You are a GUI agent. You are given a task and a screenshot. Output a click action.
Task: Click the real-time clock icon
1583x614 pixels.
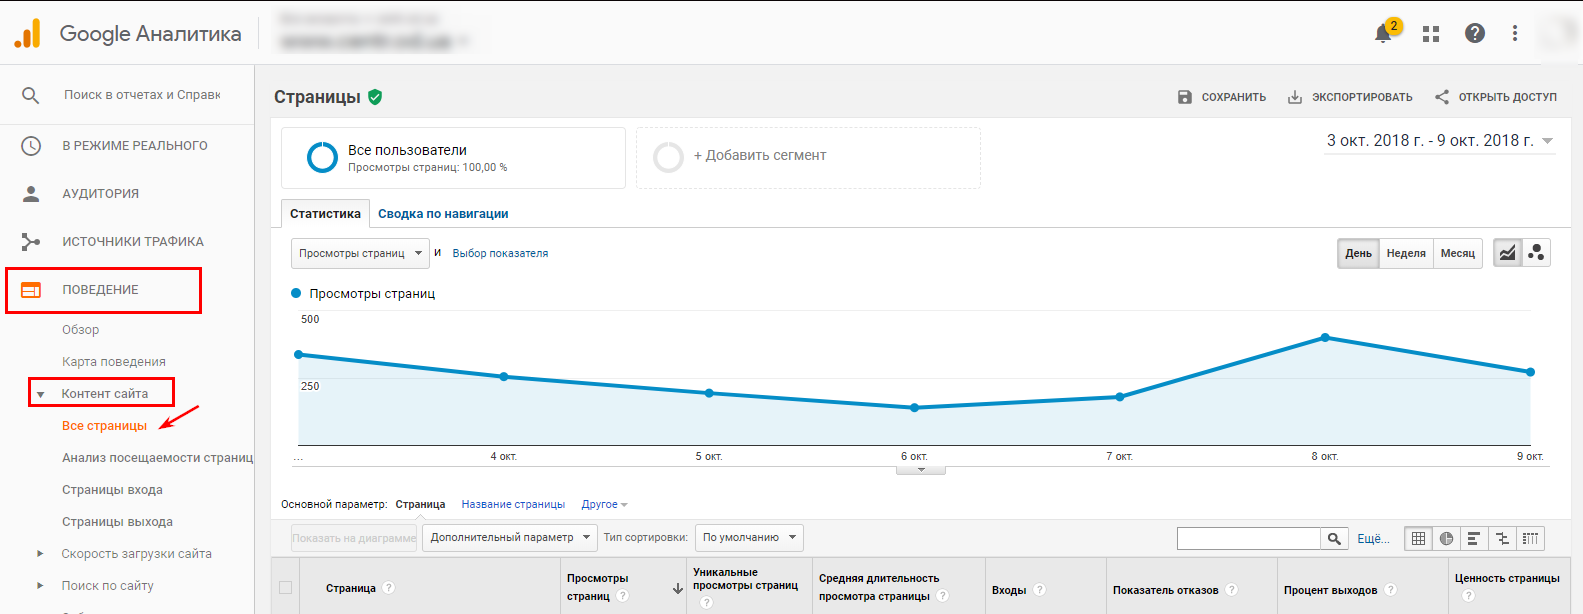pyautogui.click(x=31, y=145)
